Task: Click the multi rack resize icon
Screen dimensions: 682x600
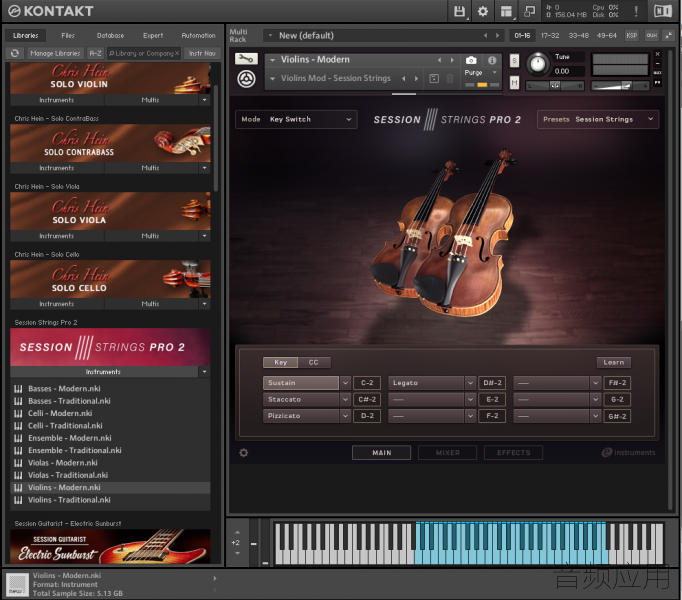Action: click(x=669, y=35)
